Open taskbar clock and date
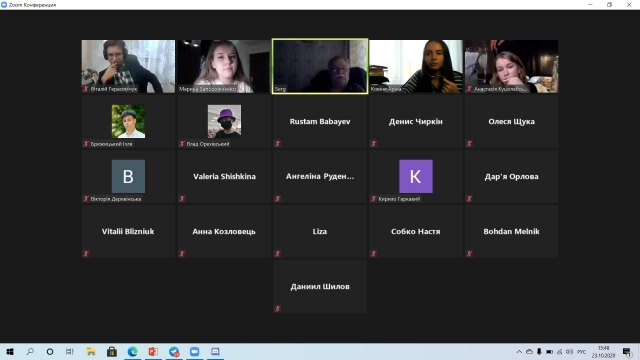This screenshot has width=640, height=360. click(x=604, y=351)
